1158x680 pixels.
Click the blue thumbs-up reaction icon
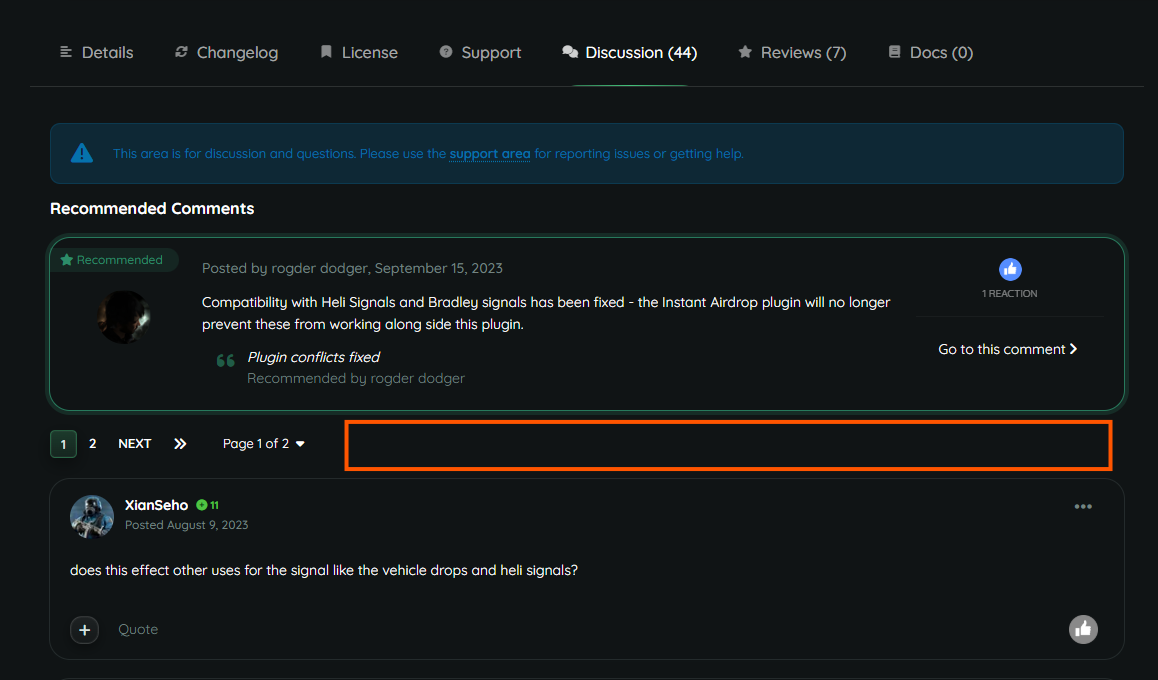[x=1010, y=269]
